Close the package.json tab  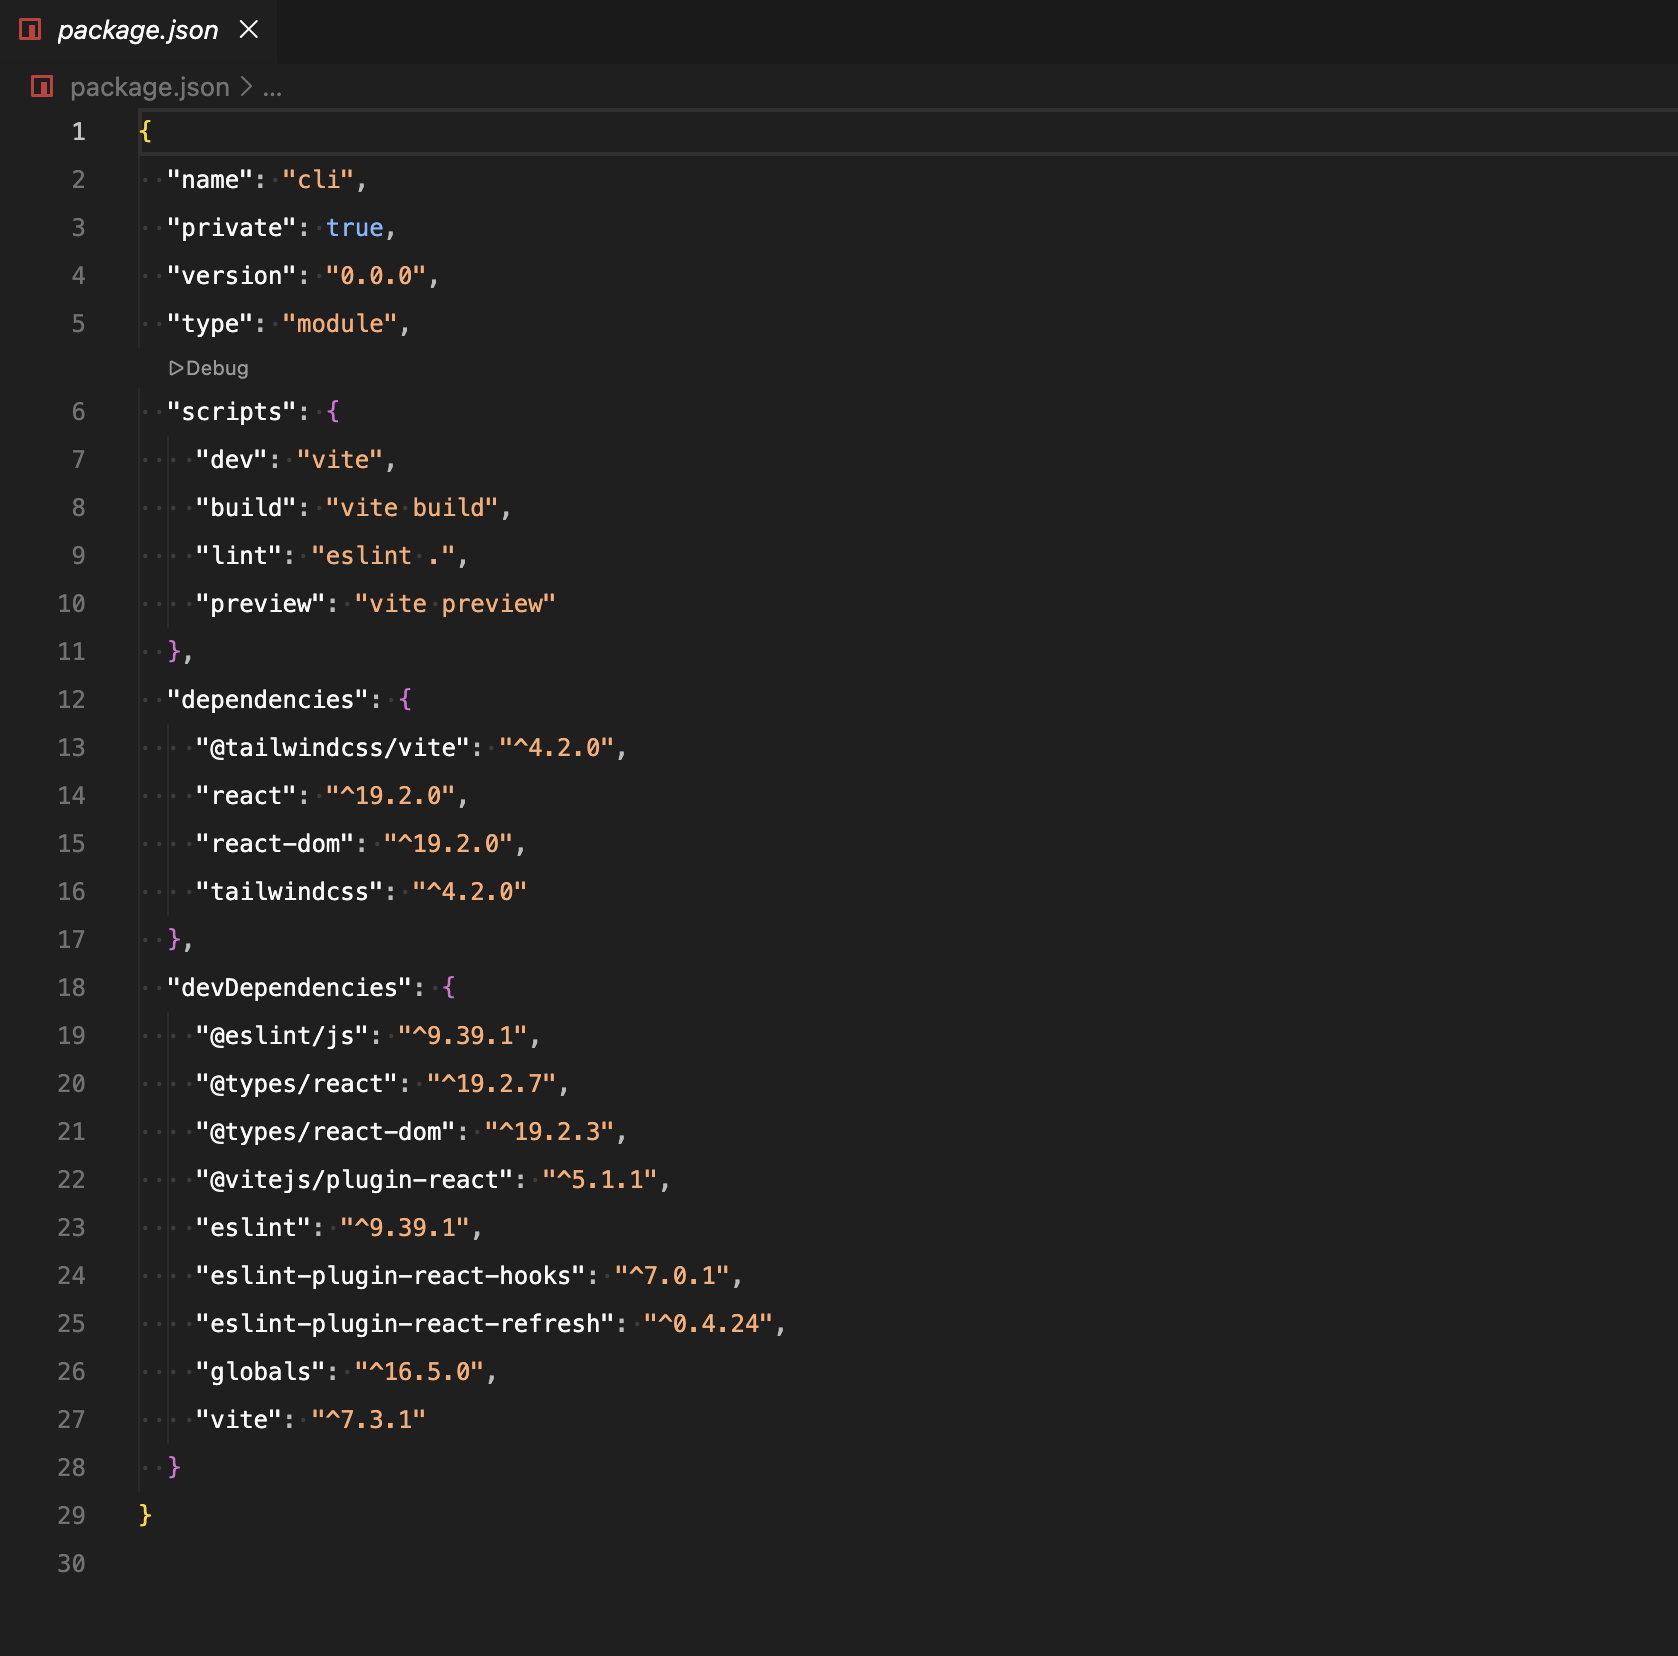point(249,30)
